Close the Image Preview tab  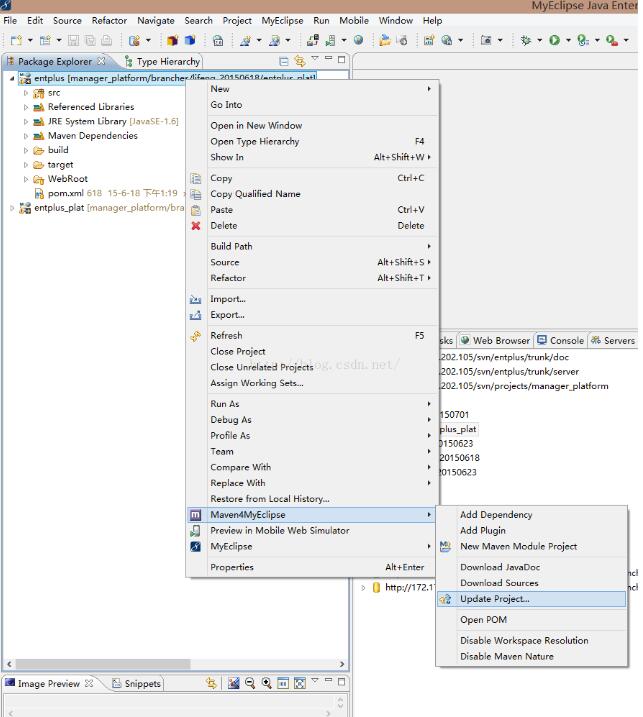[89, 683]
